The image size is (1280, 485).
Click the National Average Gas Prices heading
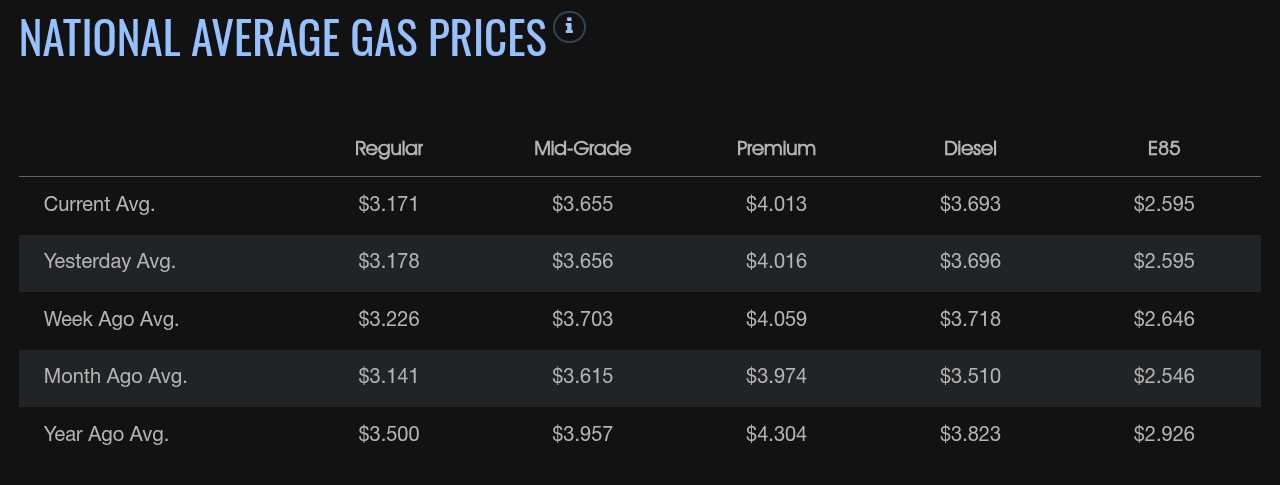(283, 38)
